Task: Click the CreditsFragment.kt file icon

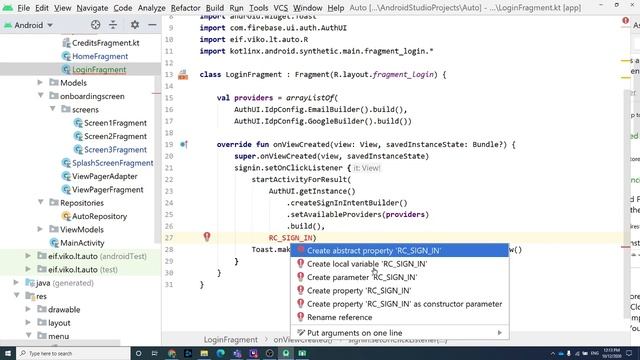Action: coord(66,42)
